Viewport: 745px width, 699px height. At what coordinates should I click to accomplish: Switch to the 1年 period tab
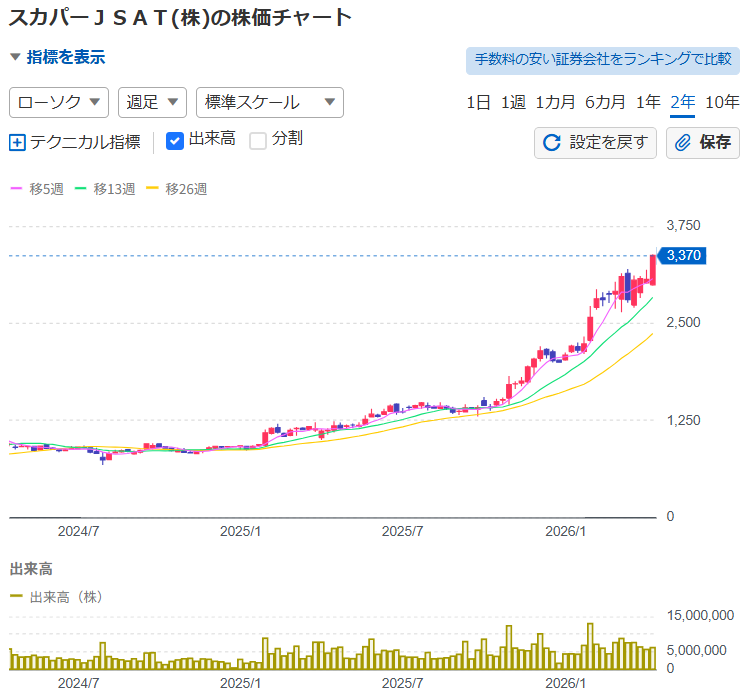[648, 102]
